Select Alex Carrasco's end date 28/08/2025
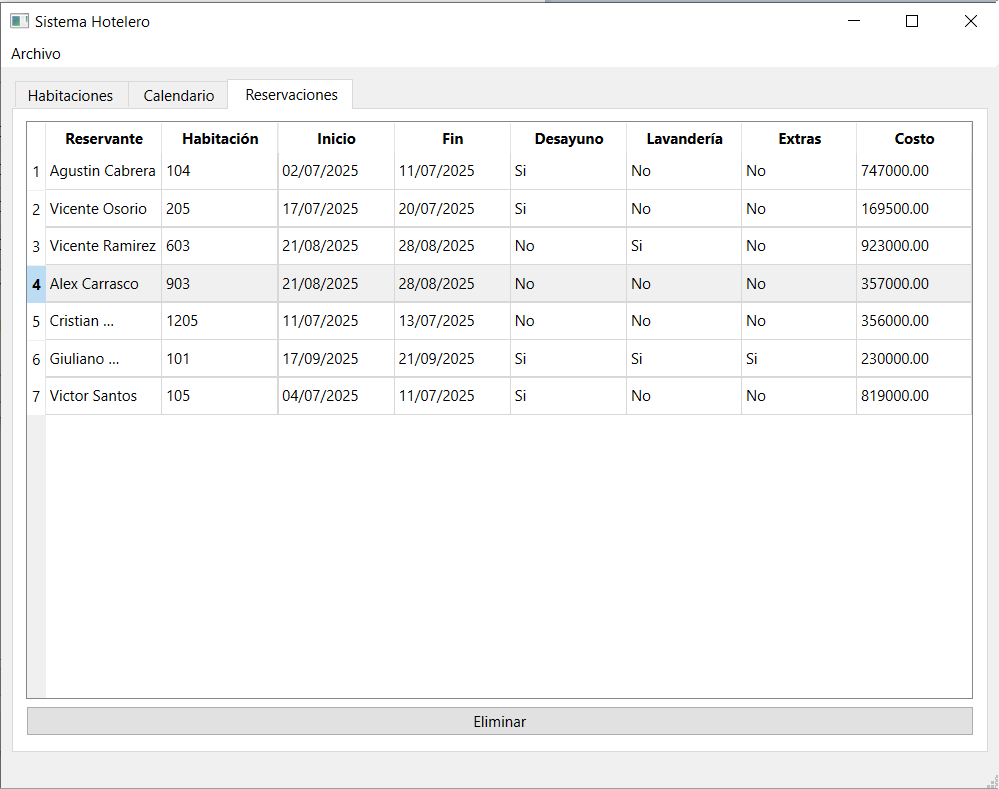The image size is (999, 789). (452, 284)
